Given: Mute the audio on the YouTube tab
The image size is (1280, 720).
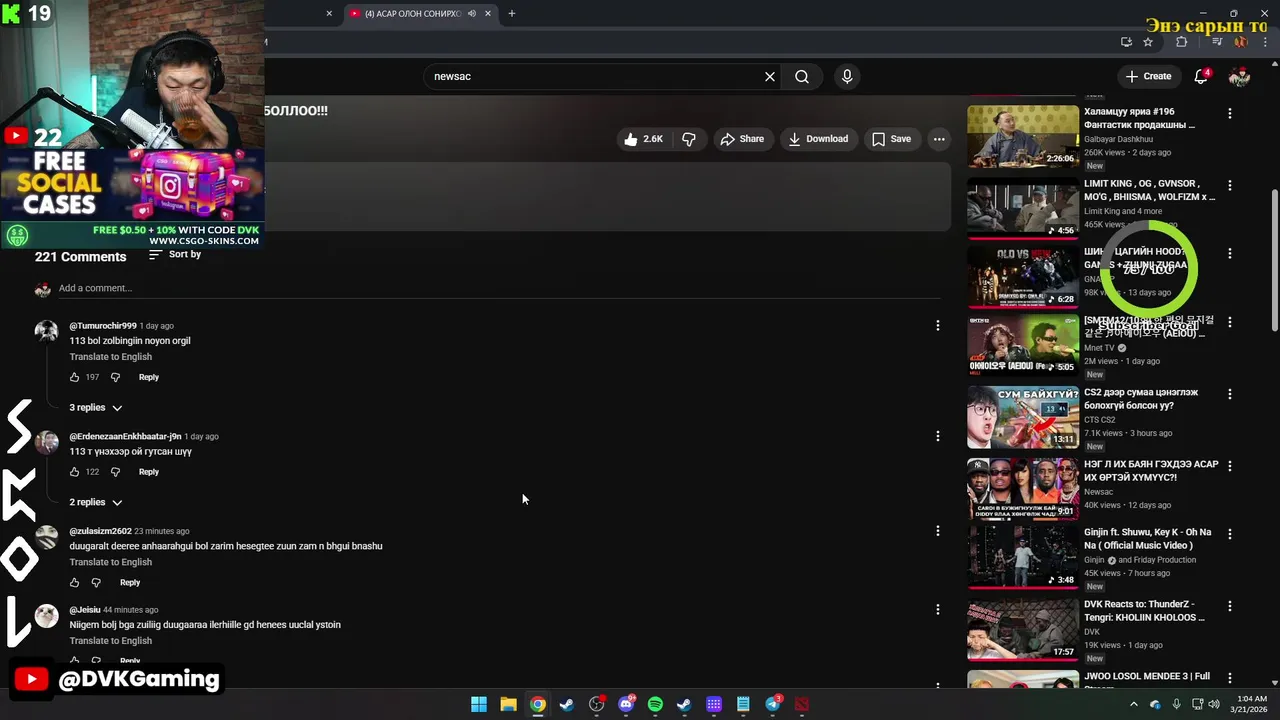Looking at the screenshot, I should 472,13.
